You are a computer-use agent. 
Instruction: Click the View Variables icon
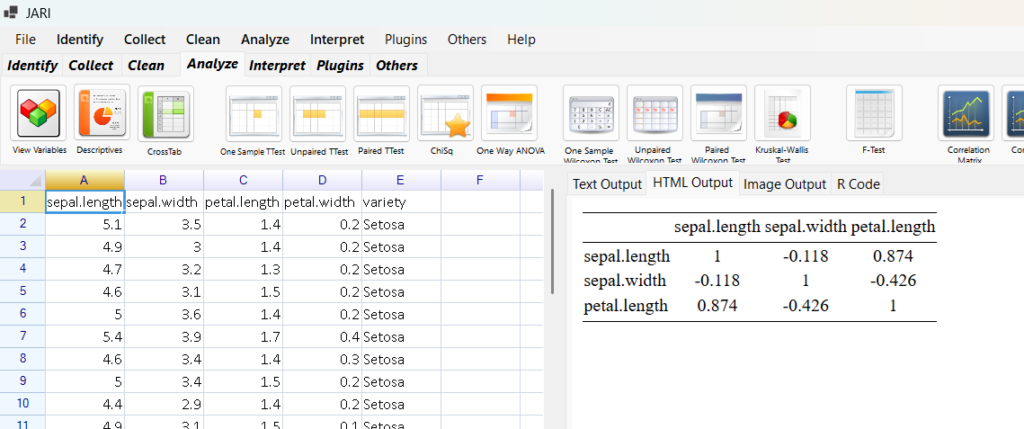pyautogui.click(x=39, y=114)
